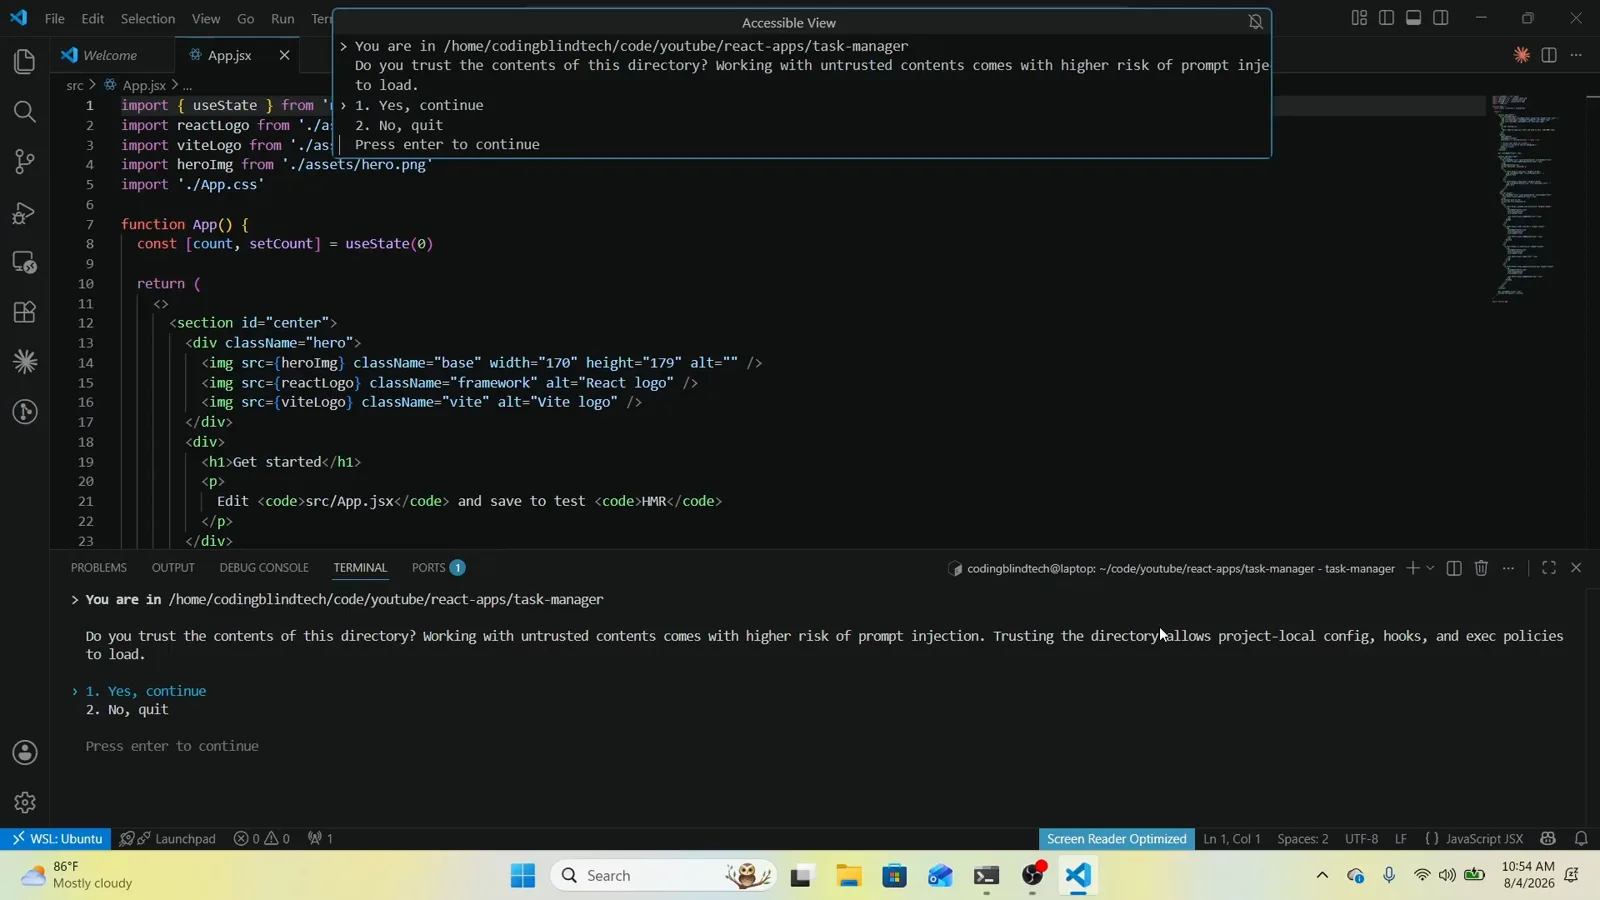
Task: Click Launchpad in the status bar
Action: coord(167,839)
